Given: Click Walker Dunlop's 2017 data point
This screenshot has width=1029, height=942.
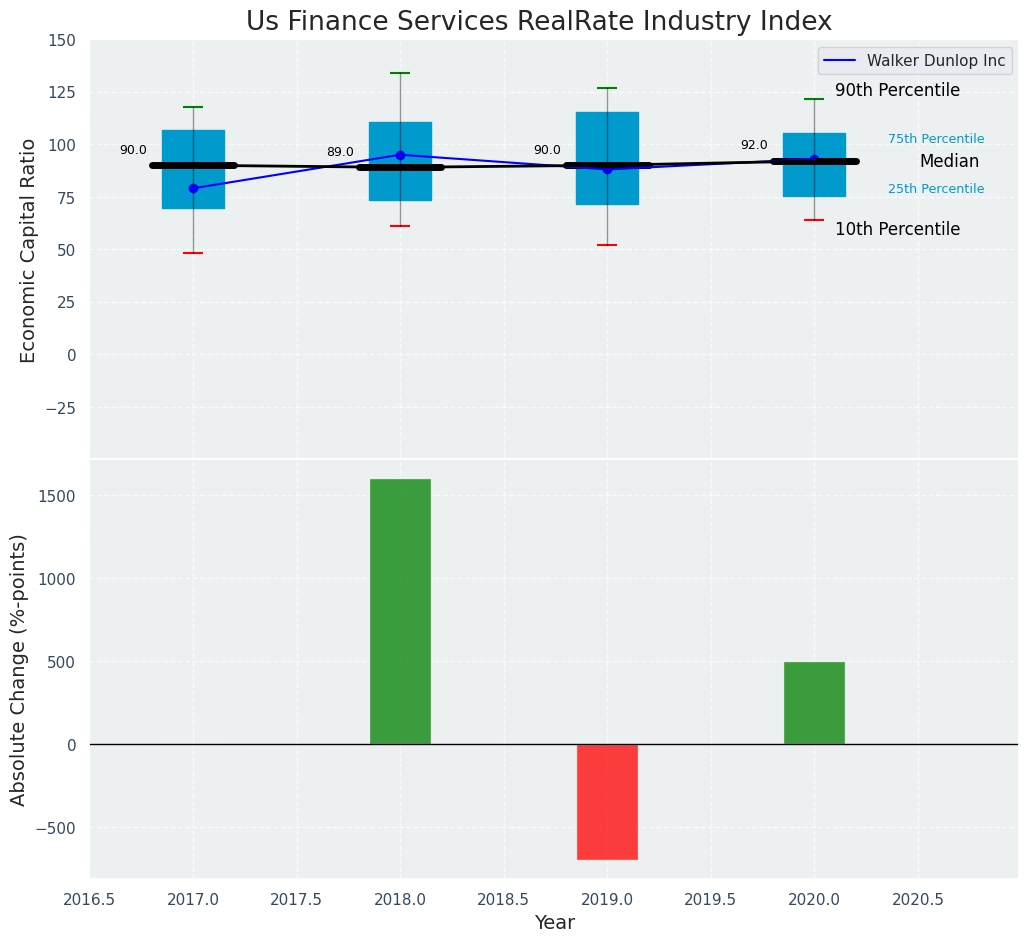Looking at the screenshot, I should [193, 188].
